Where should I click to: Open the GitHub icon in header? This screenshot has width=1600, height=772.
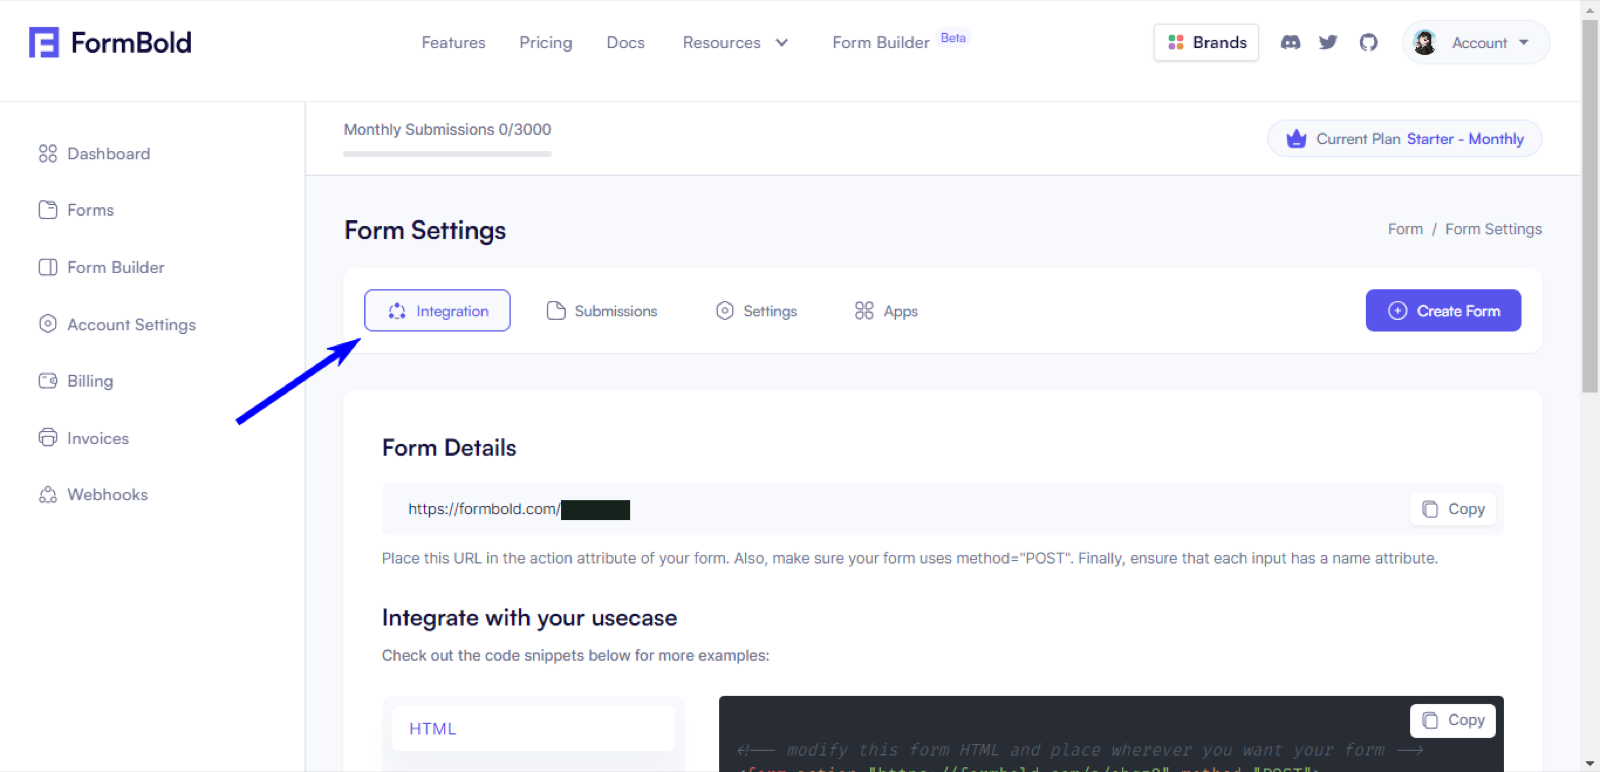(1368, 42)
